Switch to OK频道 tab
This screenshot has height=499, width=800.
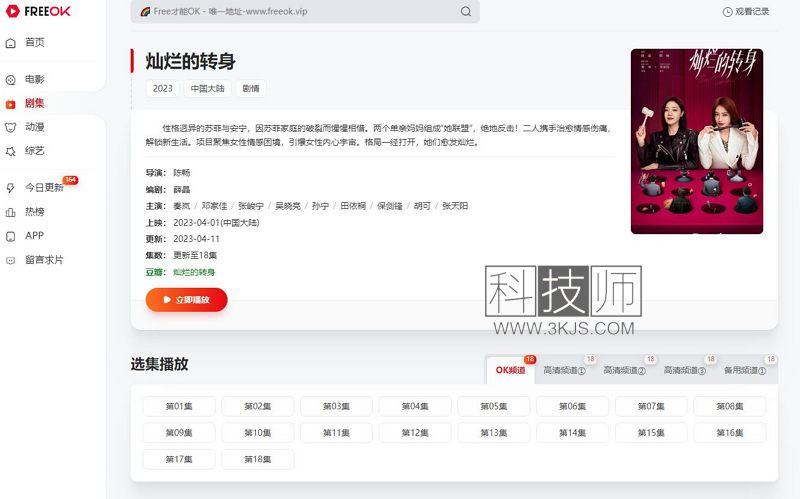[x=510, y=370]
